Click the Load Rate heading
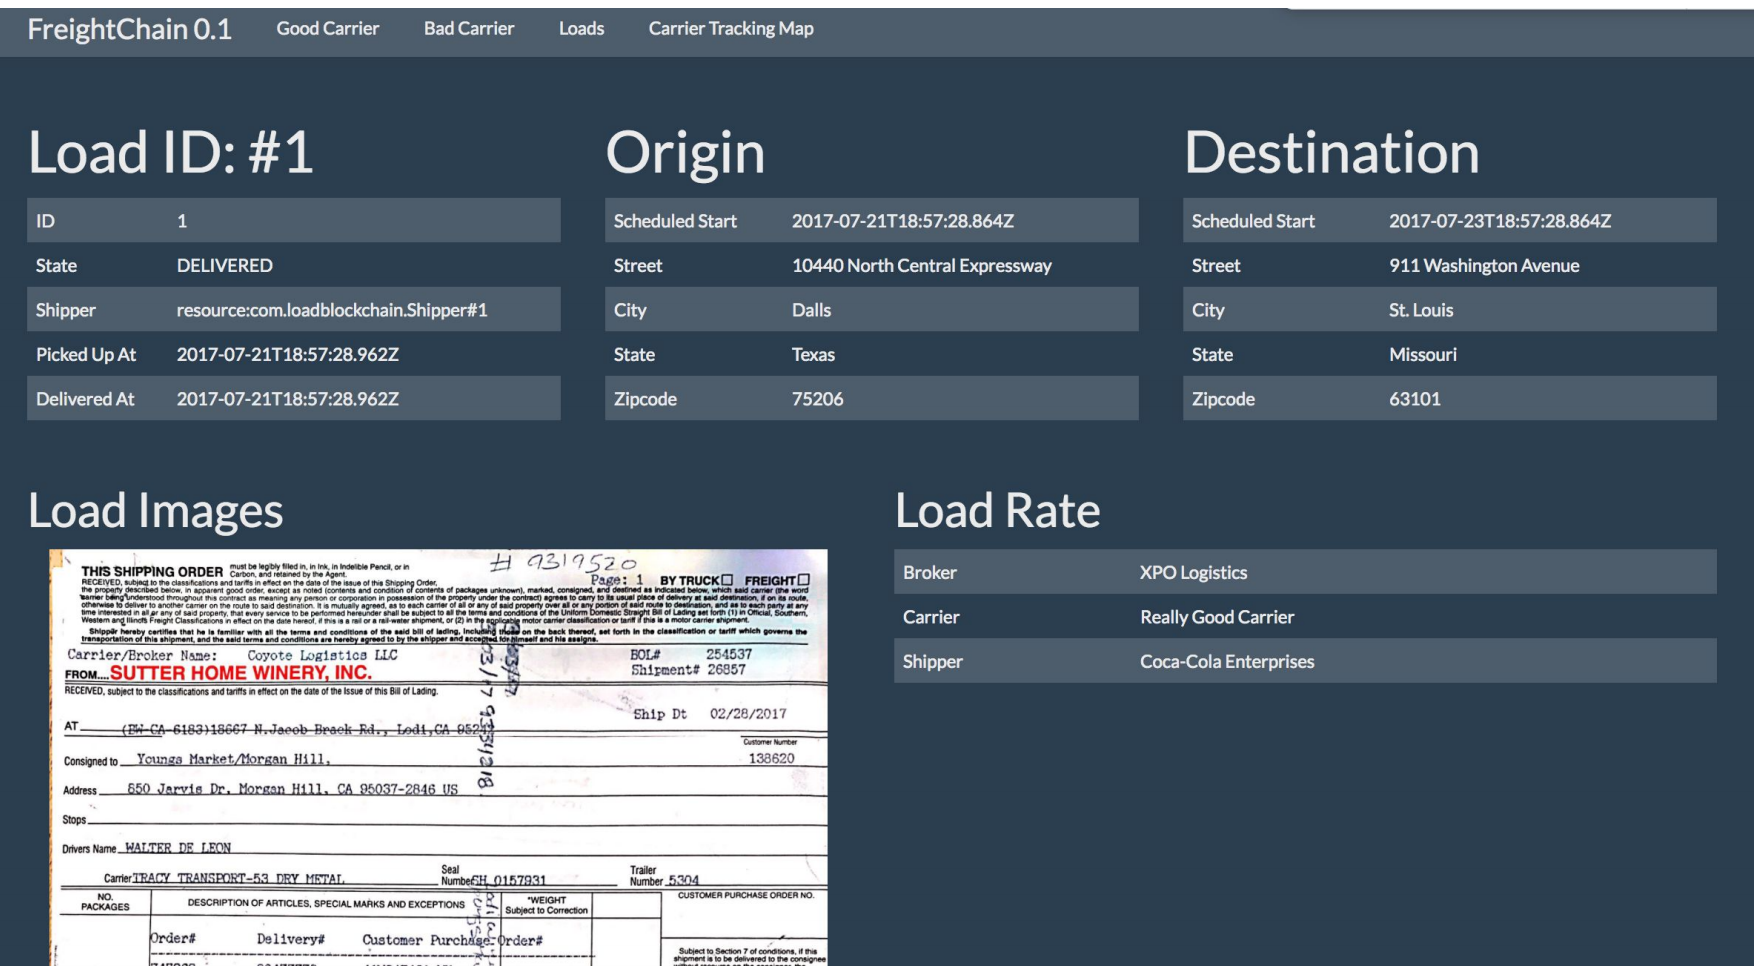This screenshot has width=1756, height=966. click(998, 511)
